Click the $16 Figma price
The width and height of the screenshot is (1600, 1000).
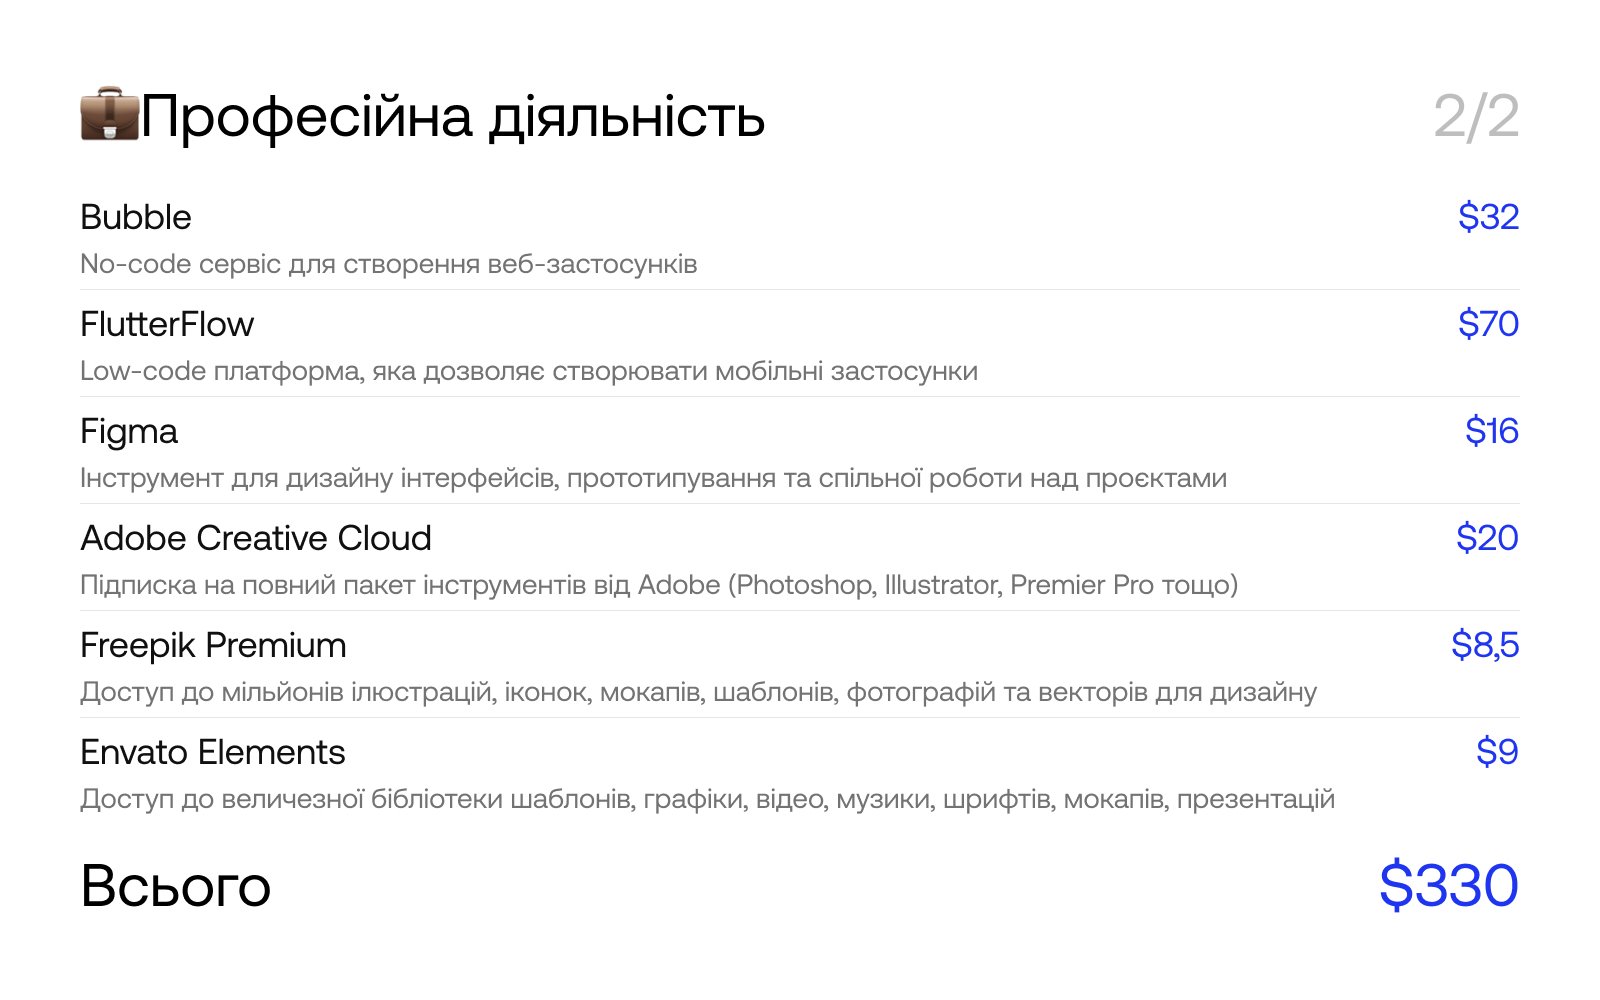[1491, 431]
